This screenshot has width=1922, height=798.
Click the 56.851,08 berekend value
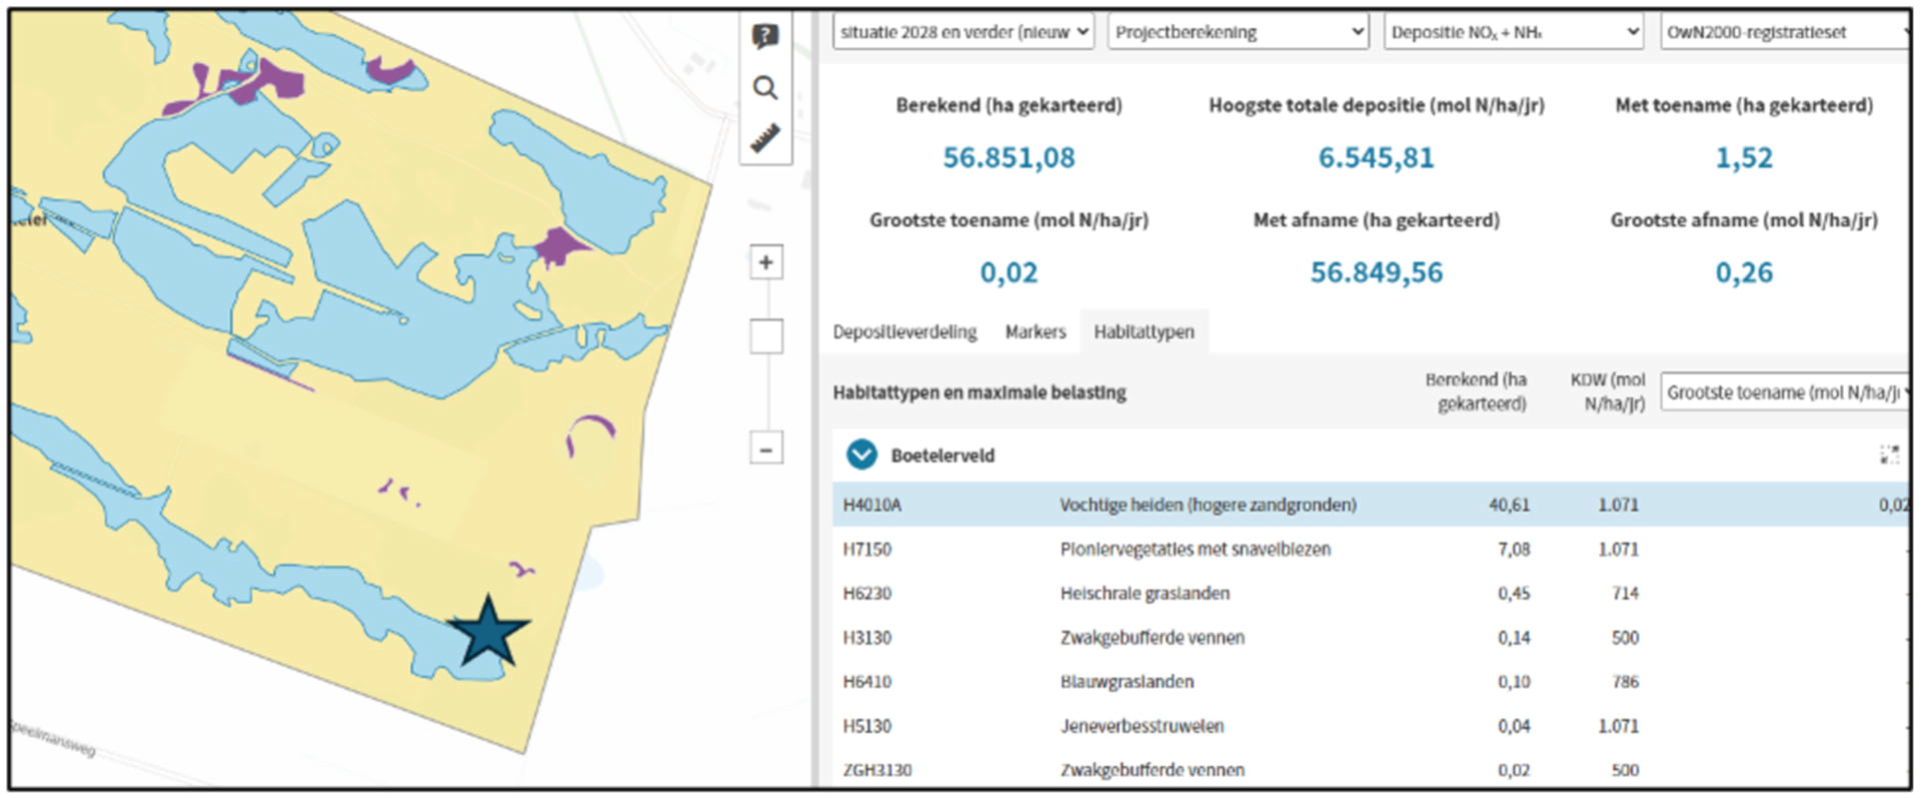tap(1009, 158)
